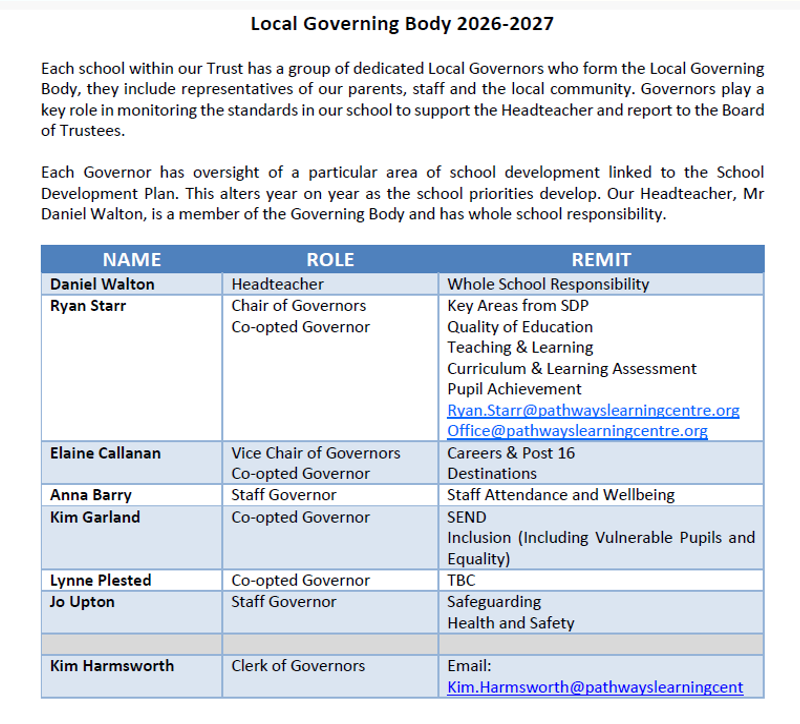Select the ROLE column header

(x=330, y=260)
